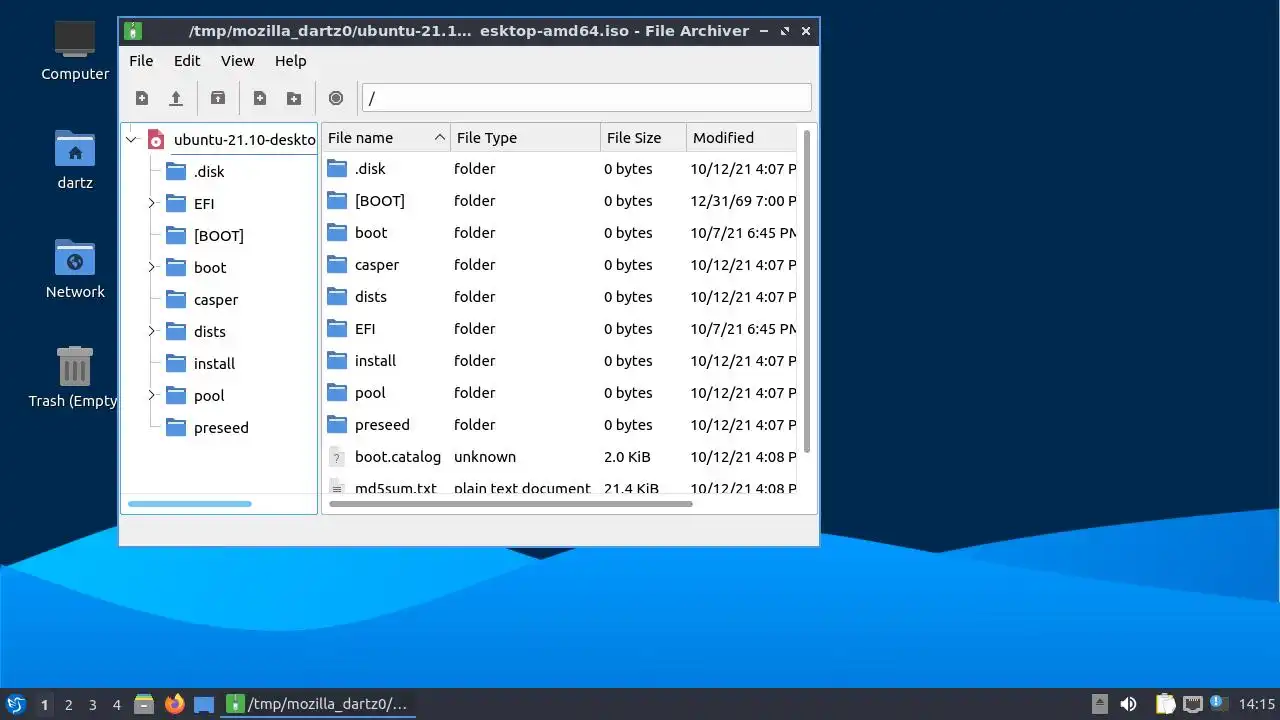Click the Extract archive box icon
1280x720 pixels.
[218, 98]
